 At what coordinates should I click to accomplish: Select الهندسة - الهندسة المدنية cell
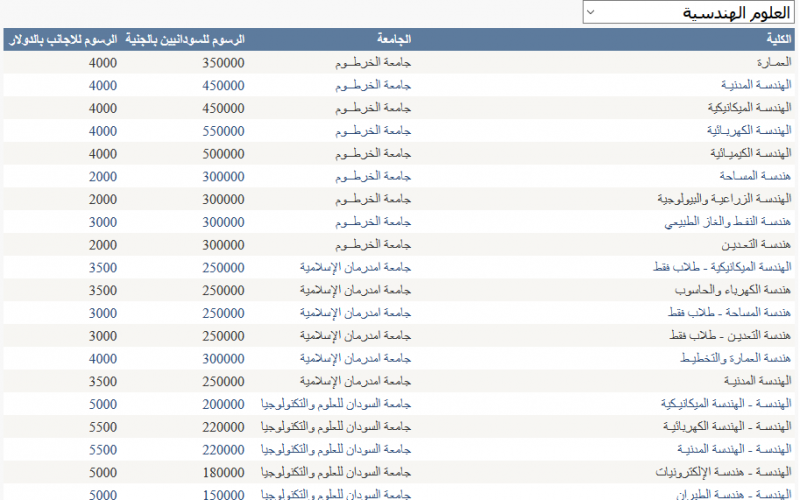coord(735,449)
